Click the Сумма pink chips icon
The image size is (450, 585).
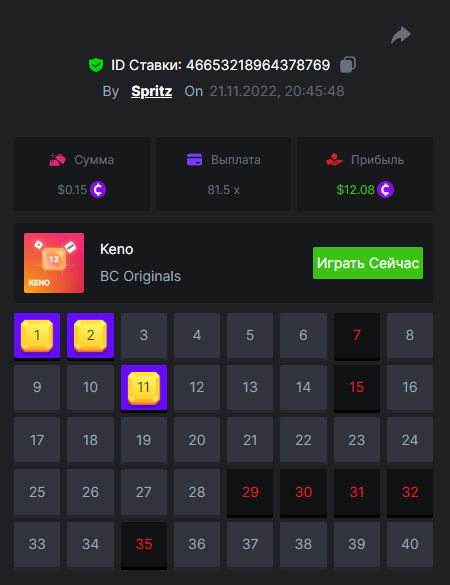57,160
